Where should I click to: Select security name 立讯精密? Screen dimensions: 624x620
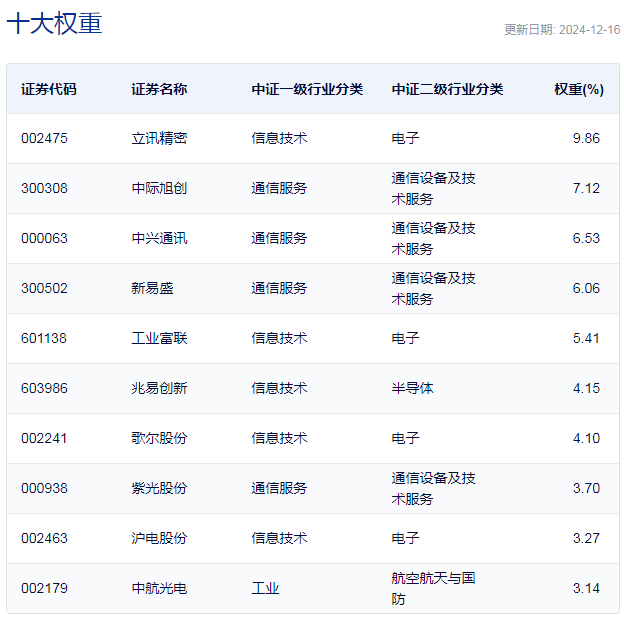159,138
